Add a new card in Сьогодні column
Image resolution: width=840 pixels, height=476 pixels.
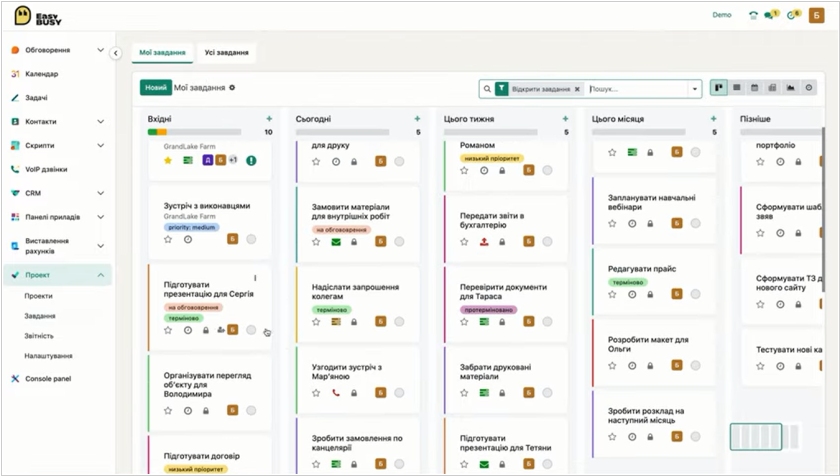417,118
